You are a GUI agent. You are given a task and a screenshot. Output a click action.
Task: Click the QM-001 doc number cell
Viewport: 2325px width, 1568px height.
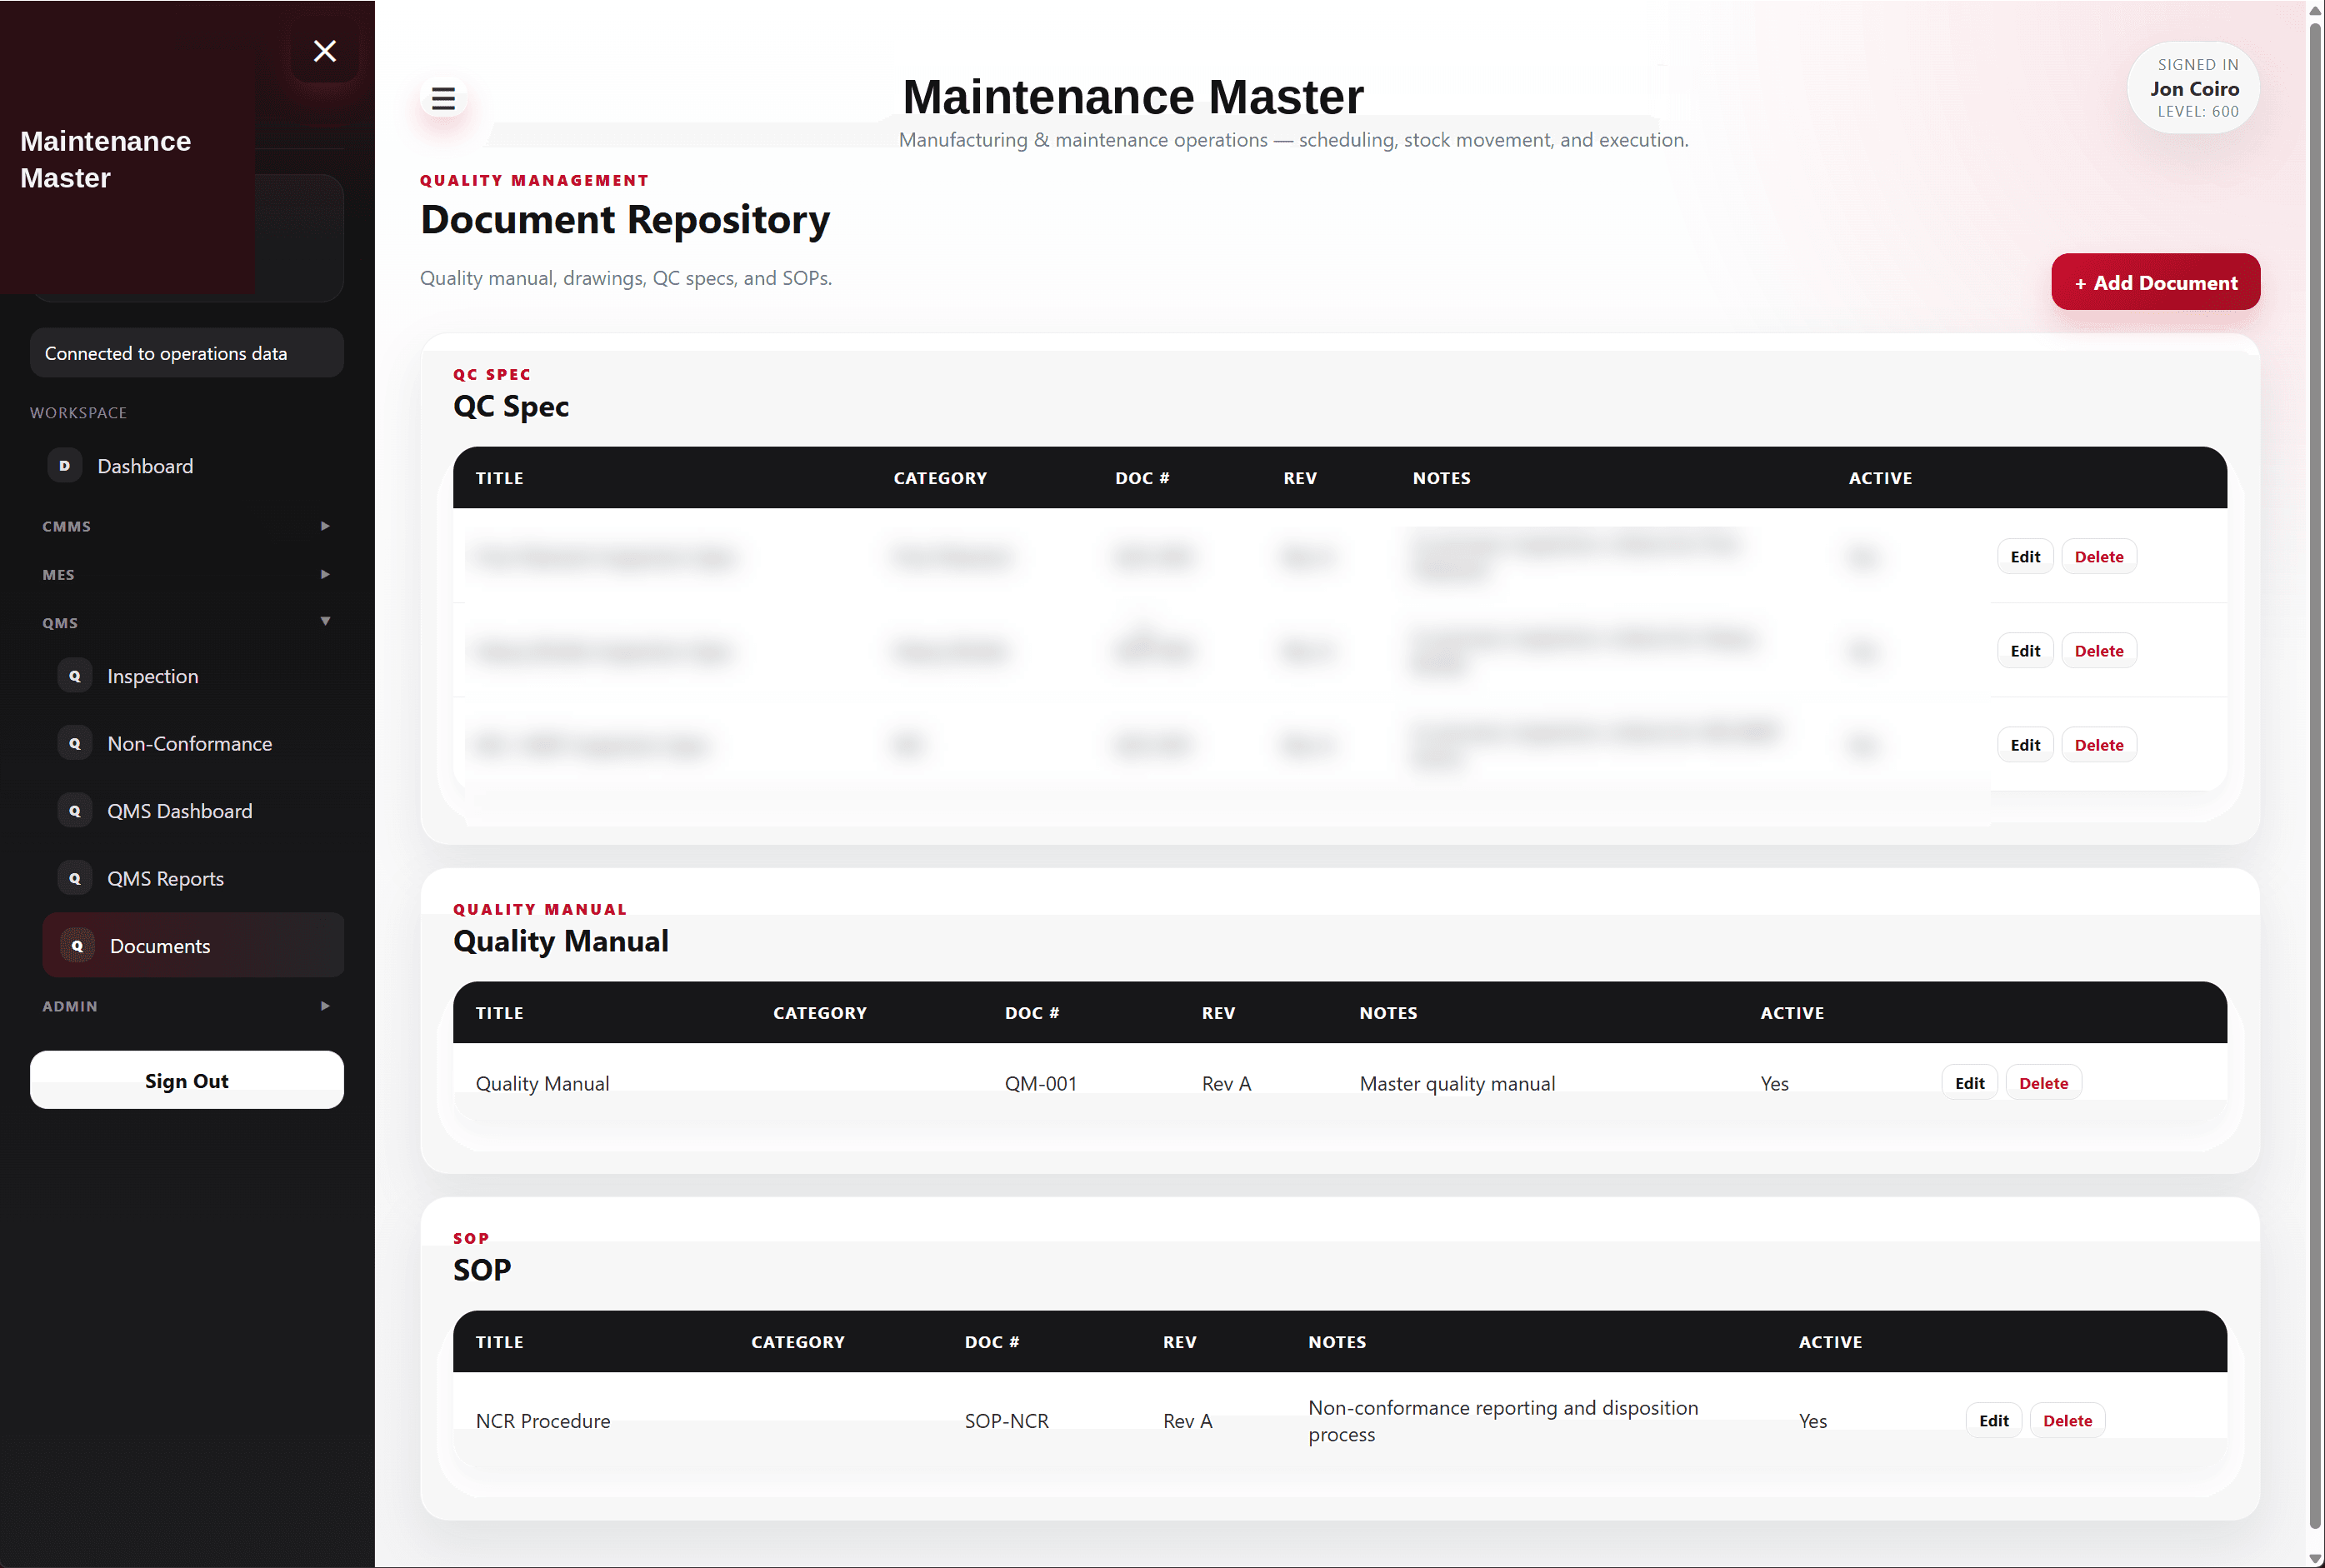(x=1040, y=1084)
